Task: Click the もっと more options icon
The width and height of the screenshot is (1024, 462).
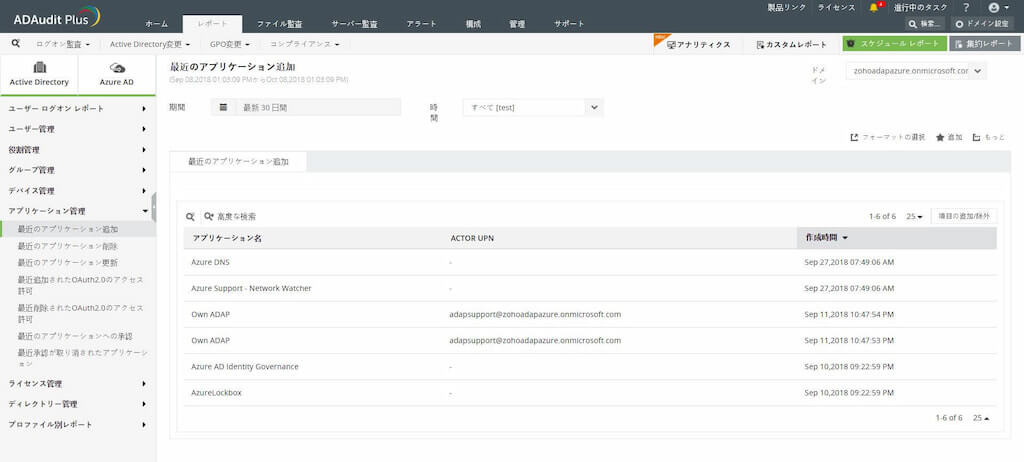Action: click(988, 137)
